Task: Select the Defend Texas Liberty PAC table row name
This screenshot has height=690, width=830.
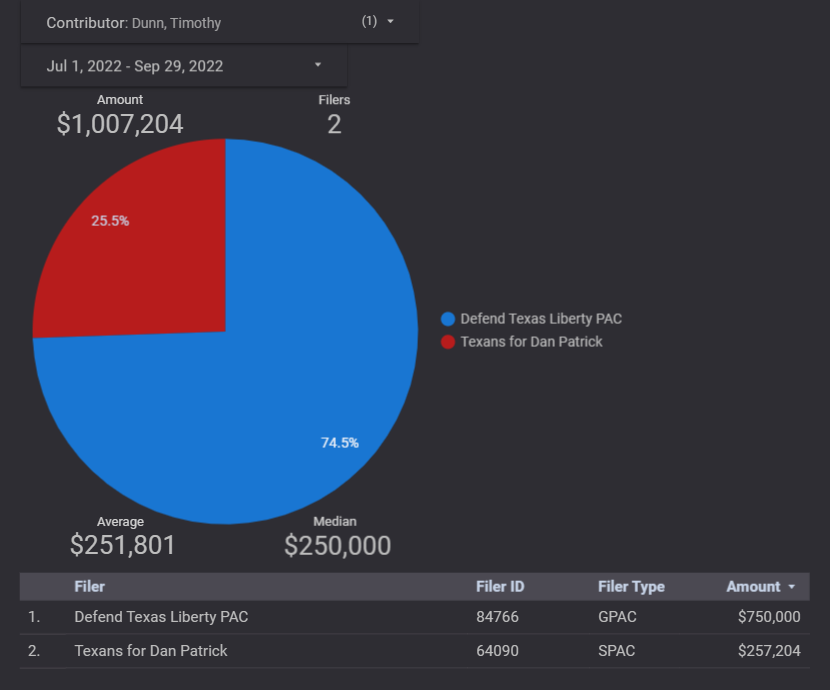Action: click(161, 617)
